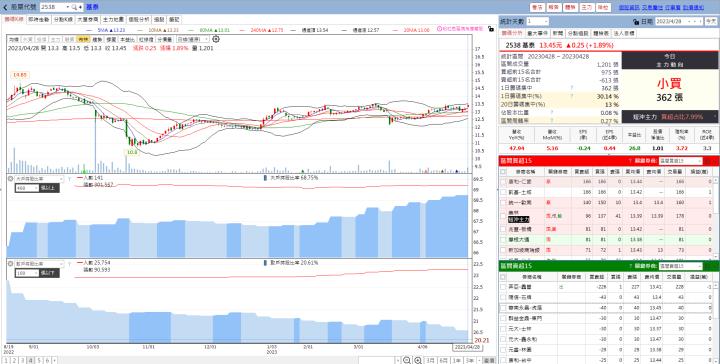This screenshot has height=364, width=720.
Task: Click the help icon beside 散戶持股比率 selector
Action: click(x=69, y=264)
